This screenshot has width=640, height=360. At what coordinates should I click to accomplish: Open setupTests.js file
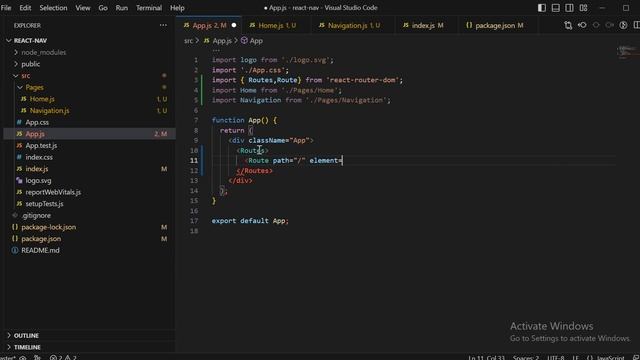tap(88, 204)
